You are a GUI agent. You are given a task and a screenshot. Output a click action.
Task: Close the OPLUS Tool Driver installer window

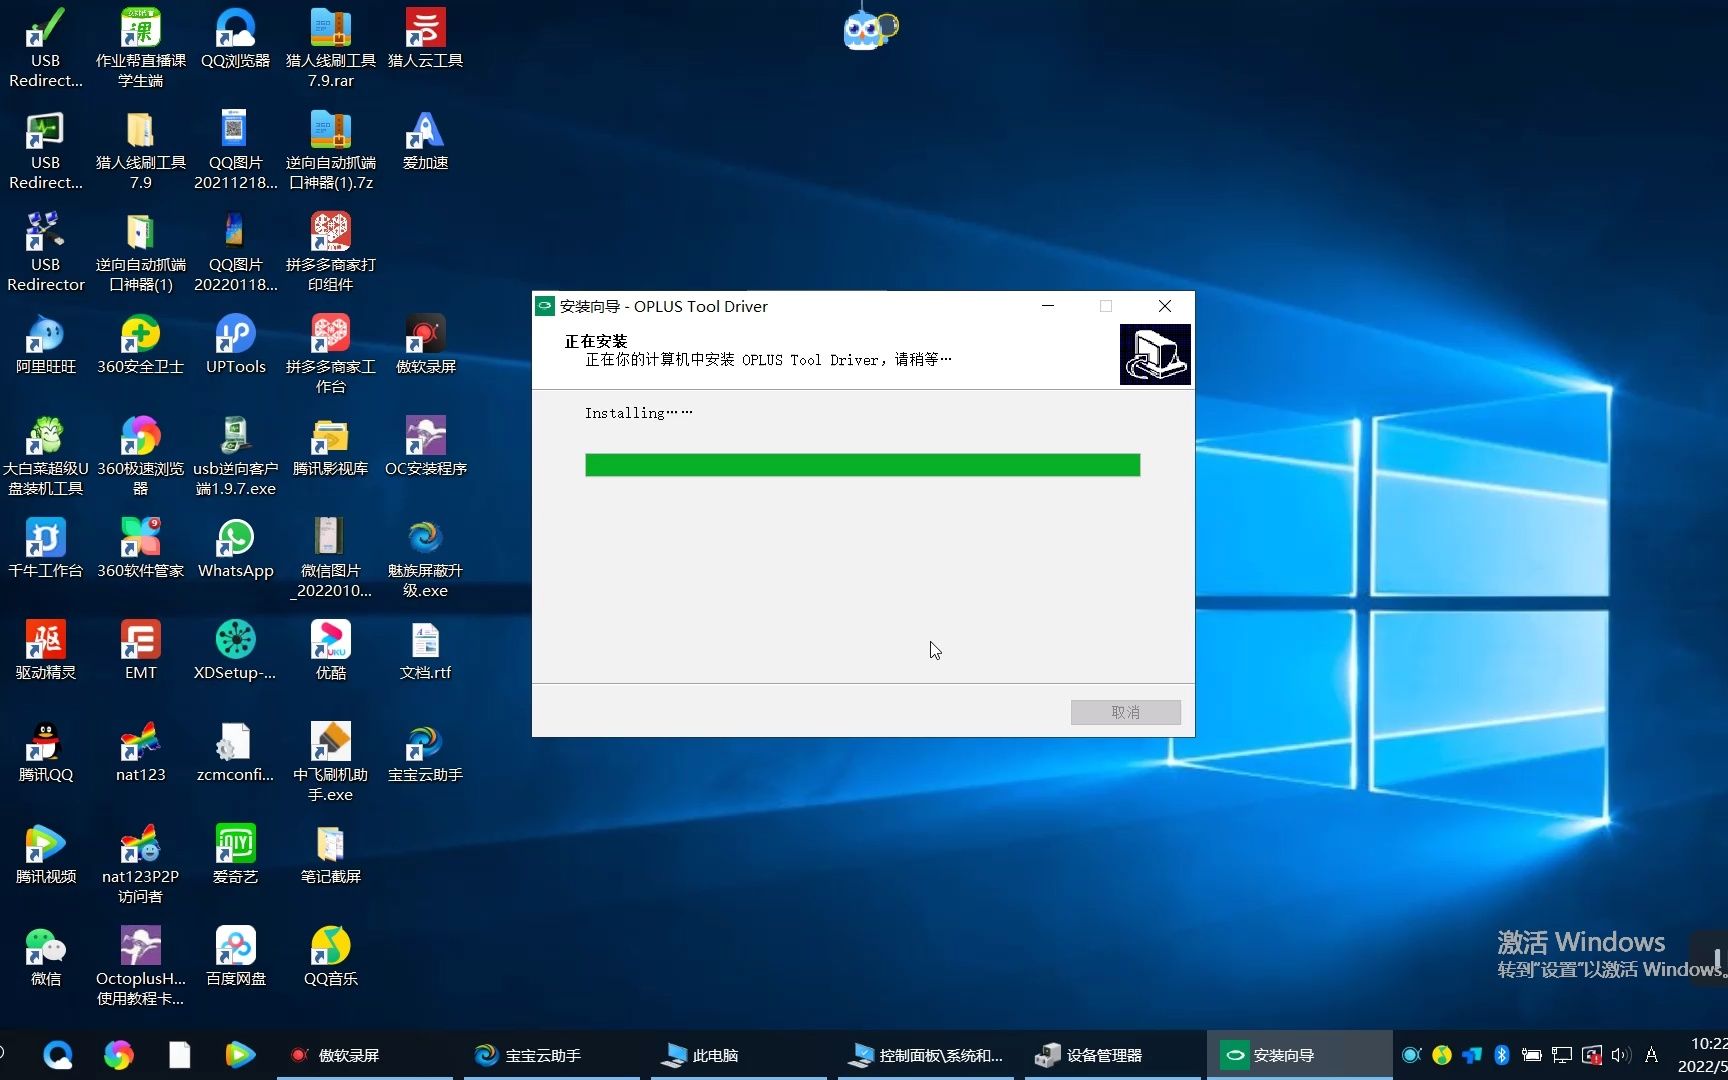1165,306
